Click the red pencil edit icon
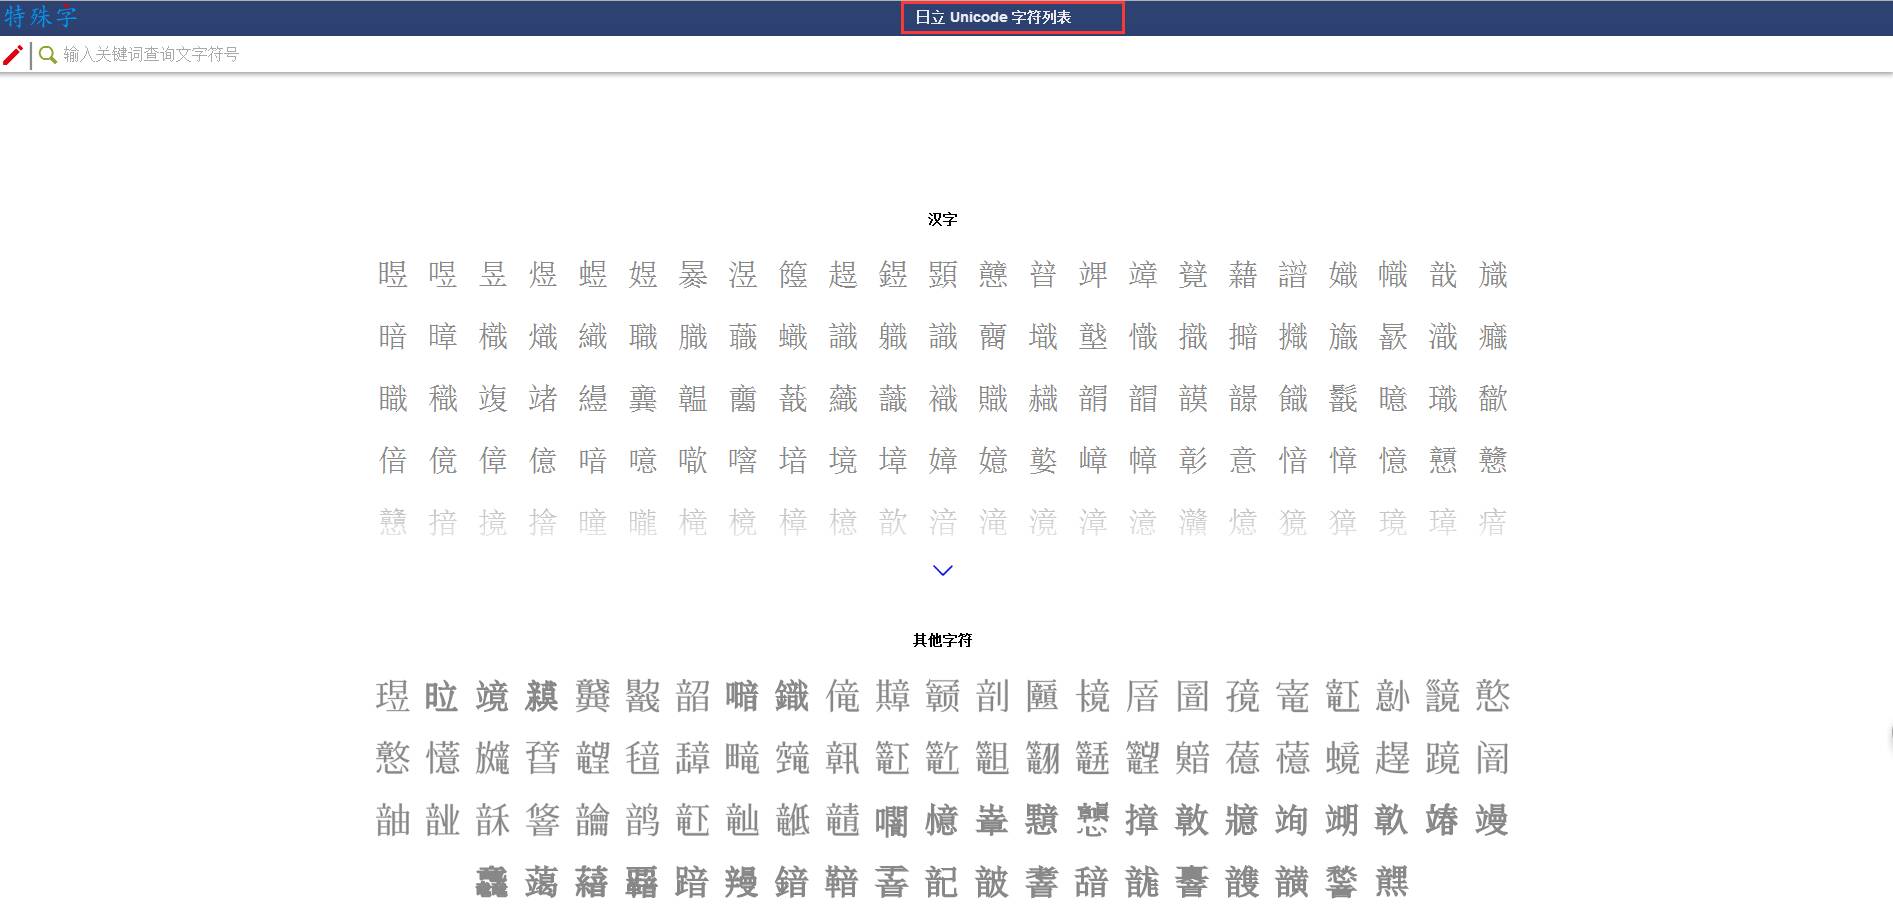1893x911 pixels. [x=13, y=55]
